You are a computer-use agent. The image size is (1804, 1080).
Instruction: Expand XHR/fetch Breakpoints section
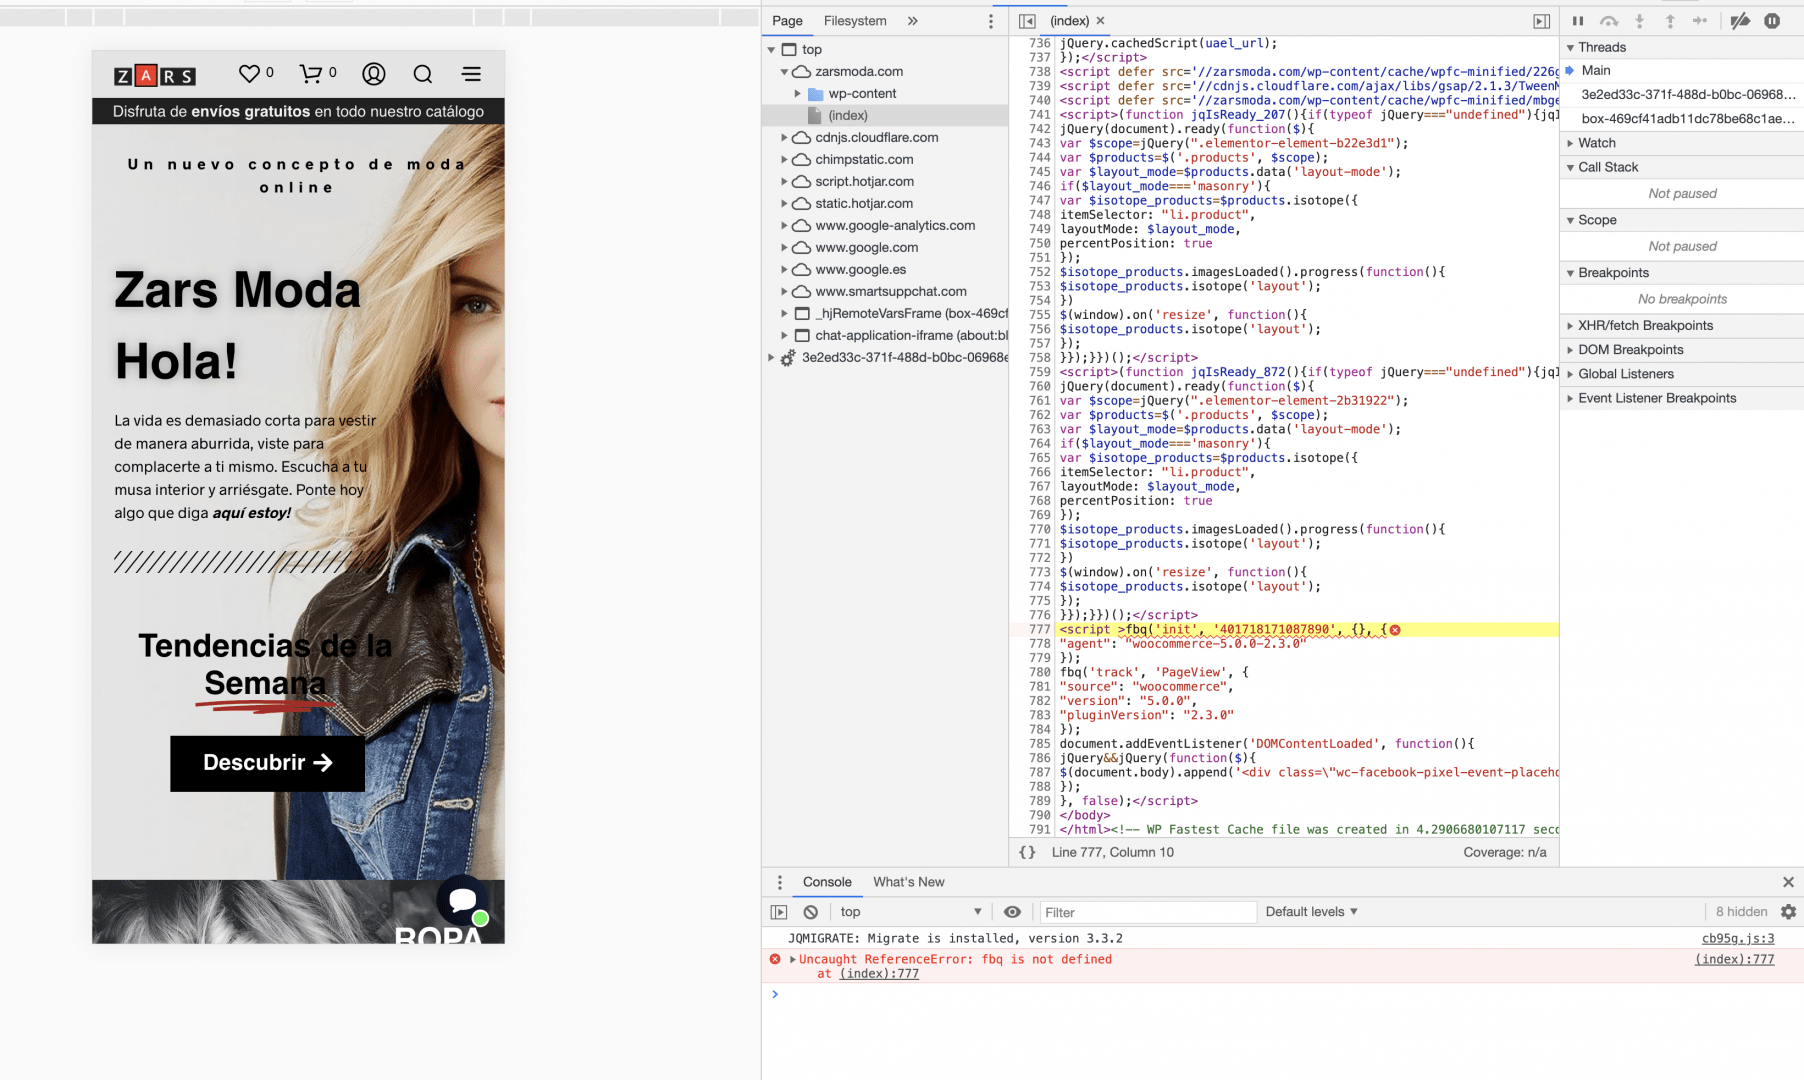[x=1570, y=326]
